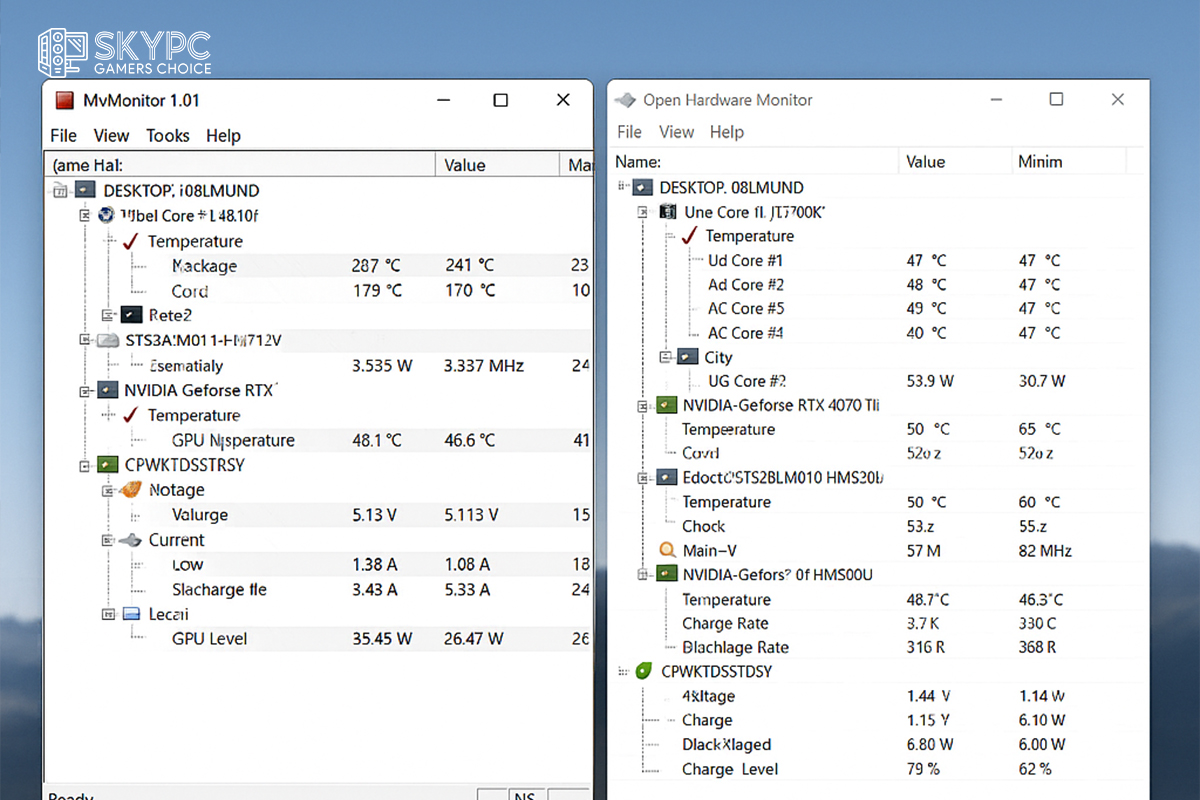Viewport: 1200px width, 800px height.
Task: Open Help menu in Open Hardware Monitor
Action: 727,132
